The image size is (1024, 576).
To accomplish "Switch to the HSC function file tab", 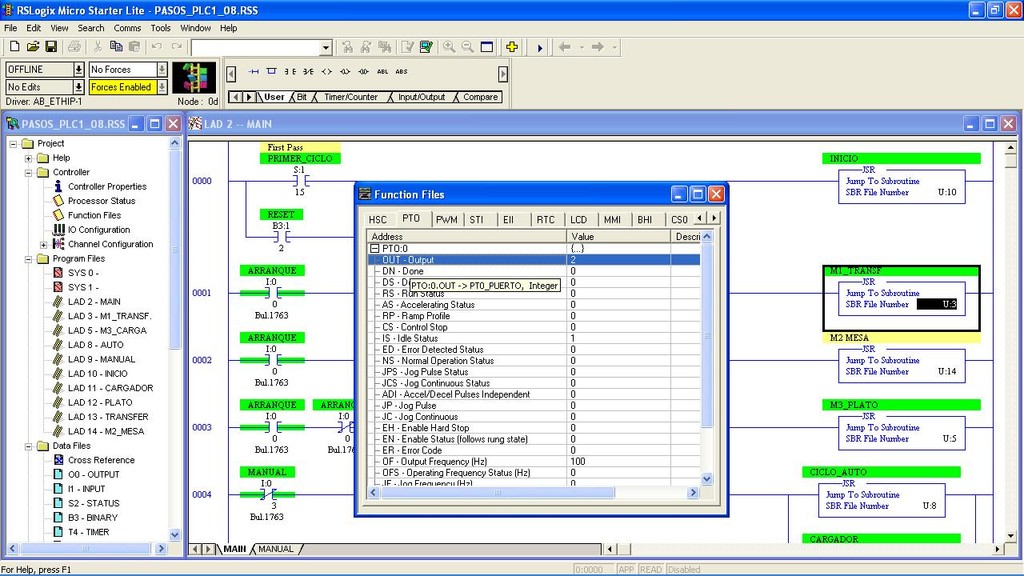I will click(377, 219).
